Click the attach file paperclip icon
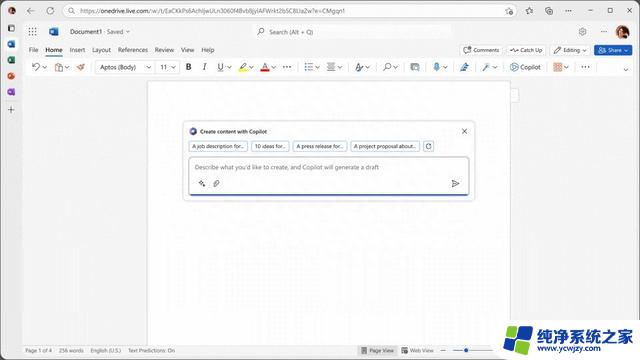Viewport: 640px width, 360px height. pyautogui.click(x=216, y=184)
